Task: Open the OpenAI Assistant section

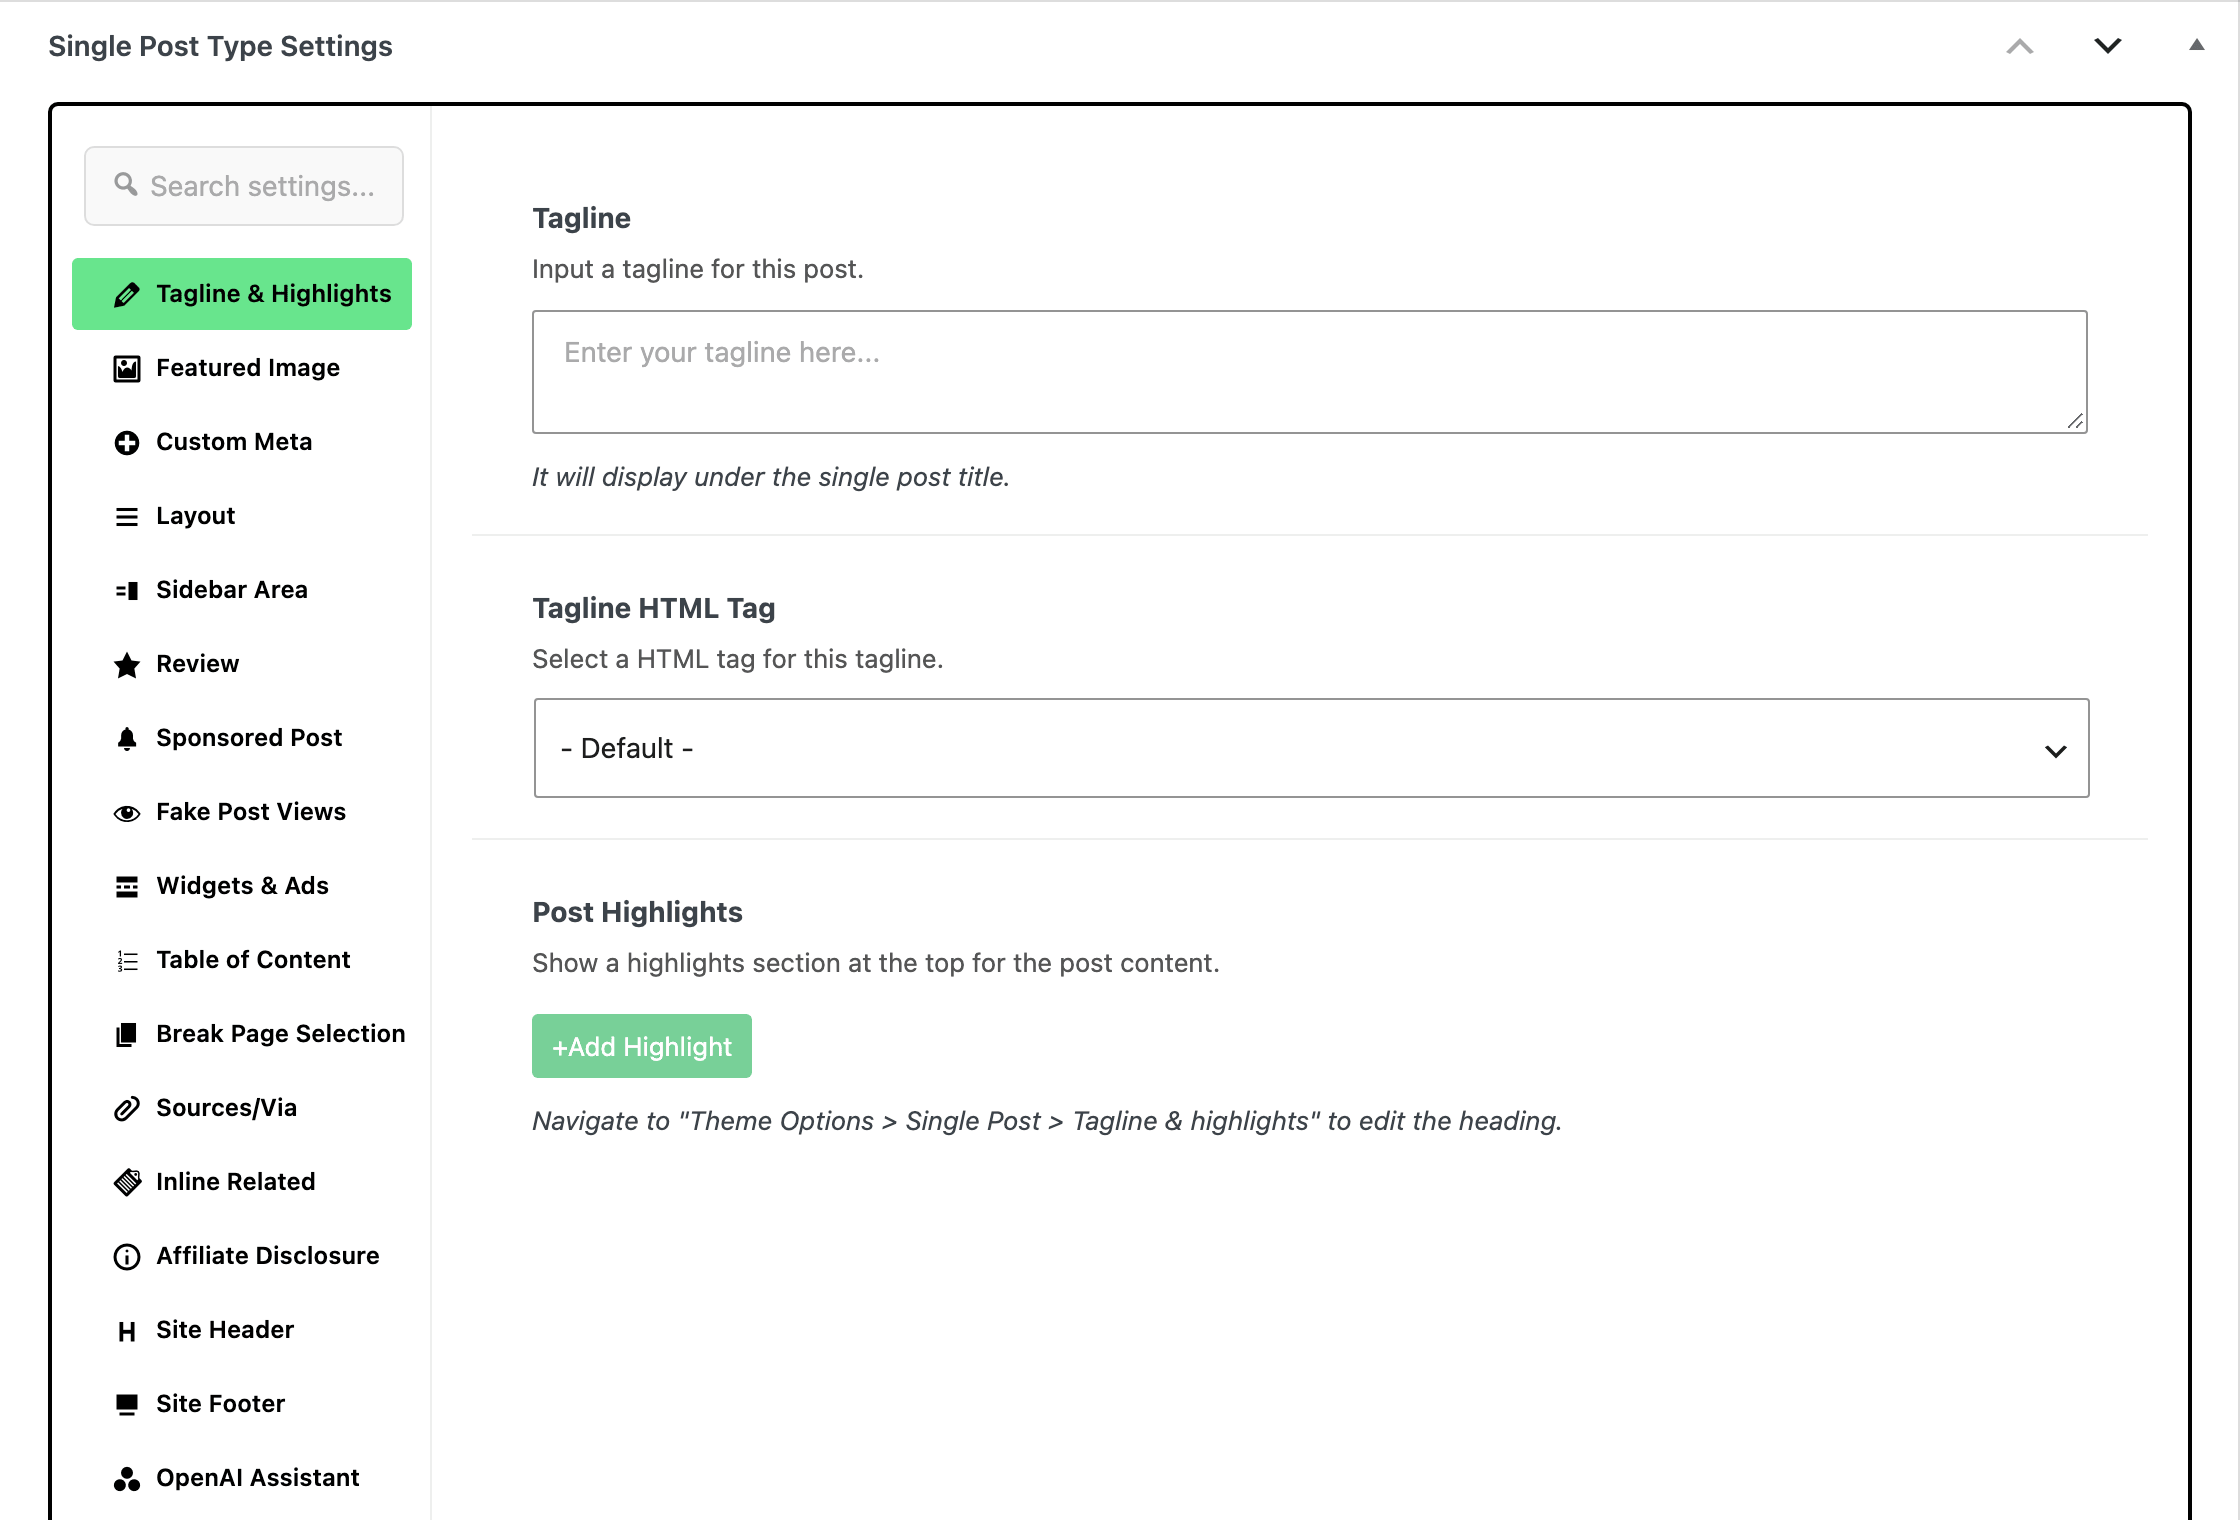Action: click(x=242, y=1478)
